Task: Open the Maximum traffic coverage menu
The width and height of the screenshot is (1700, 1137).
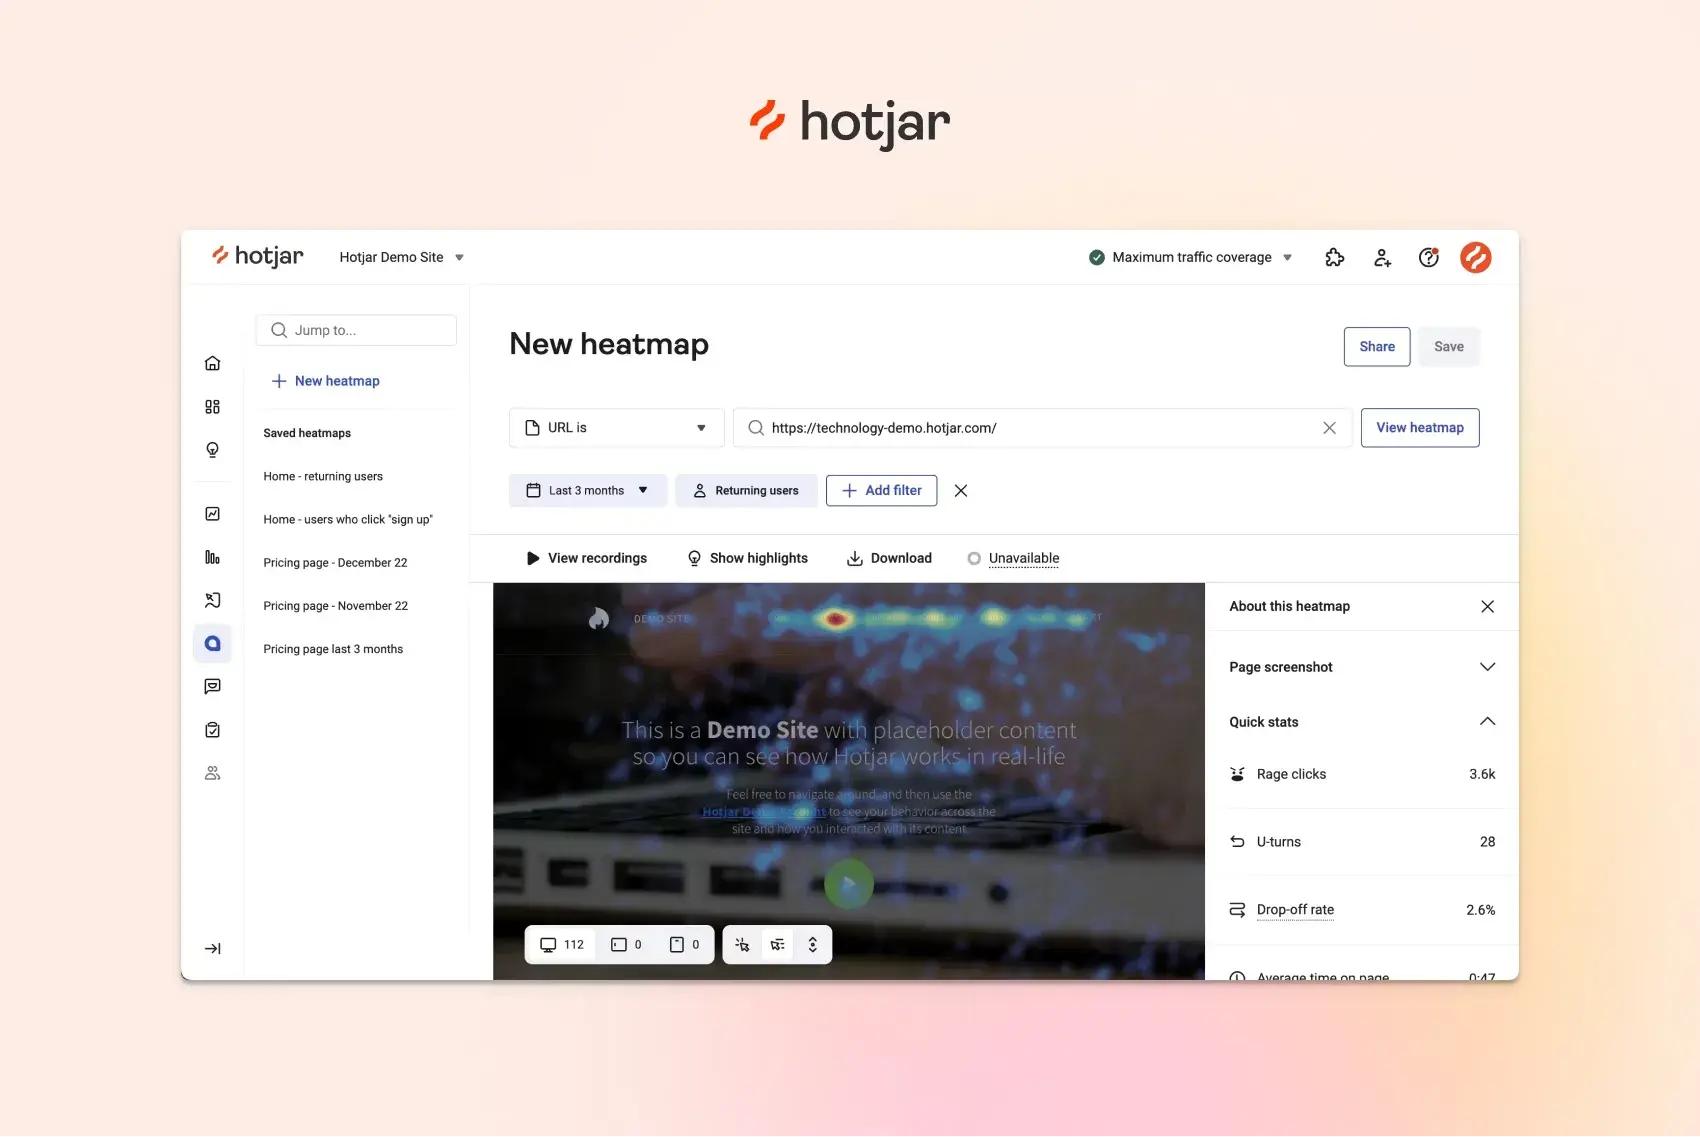Action: (x=1190, y=257)
